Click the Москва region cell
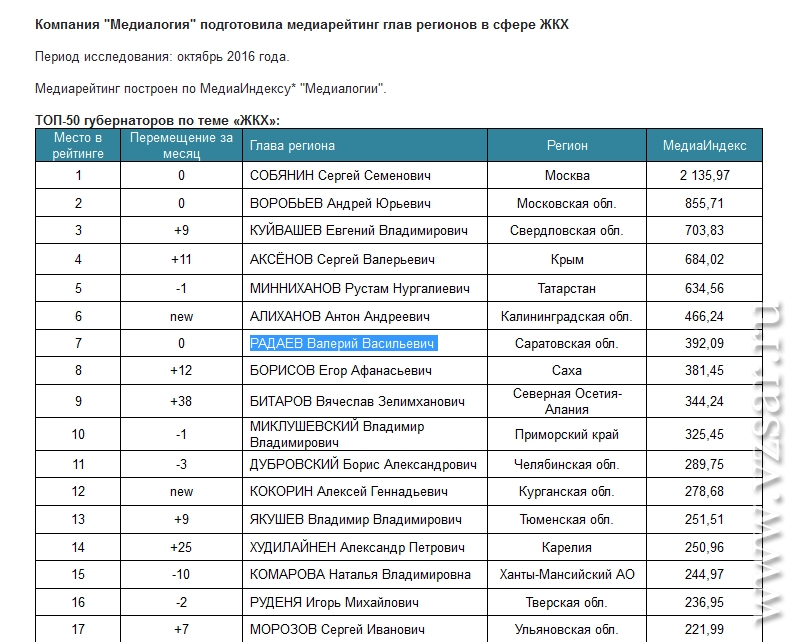This screenshot has width=797, height=642. pyautogui.click(x=567, y=175)
